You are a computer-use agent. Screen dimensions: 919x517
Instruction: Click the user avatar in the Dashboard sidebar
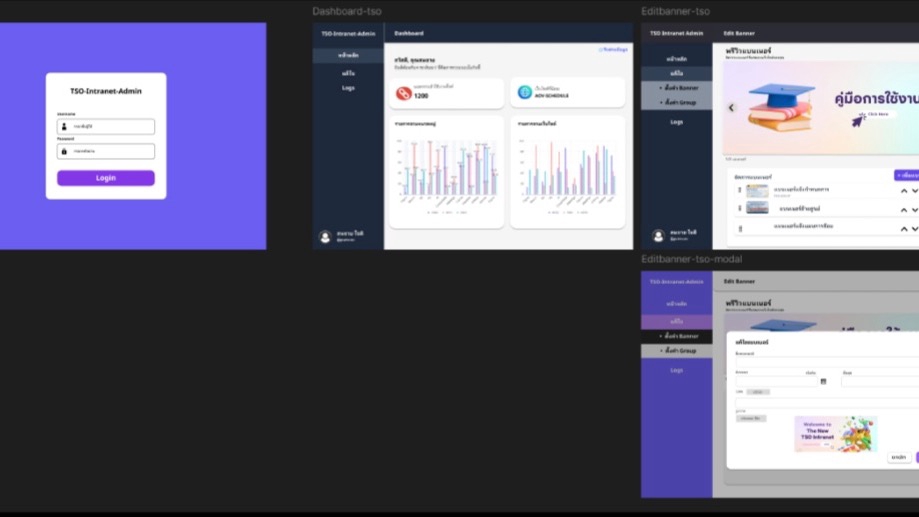[x=325, y=237]
